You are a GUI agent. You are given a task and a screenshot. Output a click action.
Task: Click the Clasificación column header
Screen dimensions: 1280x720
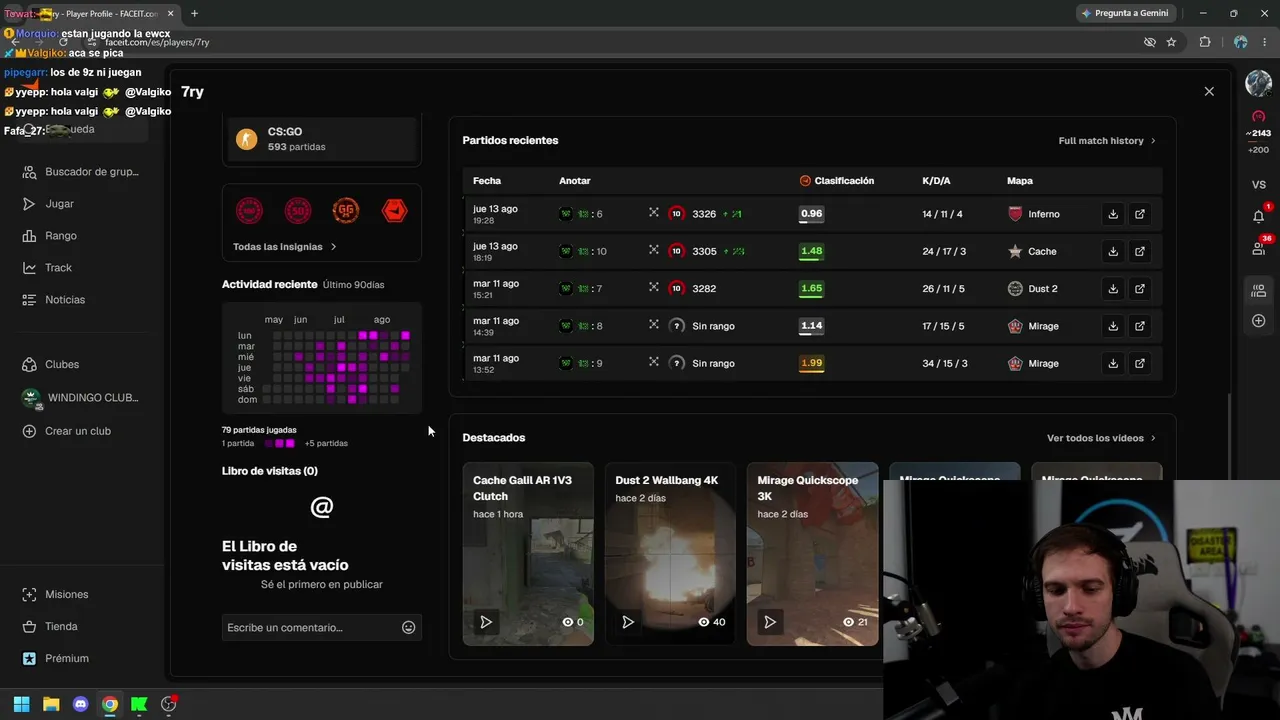[837, 181]
